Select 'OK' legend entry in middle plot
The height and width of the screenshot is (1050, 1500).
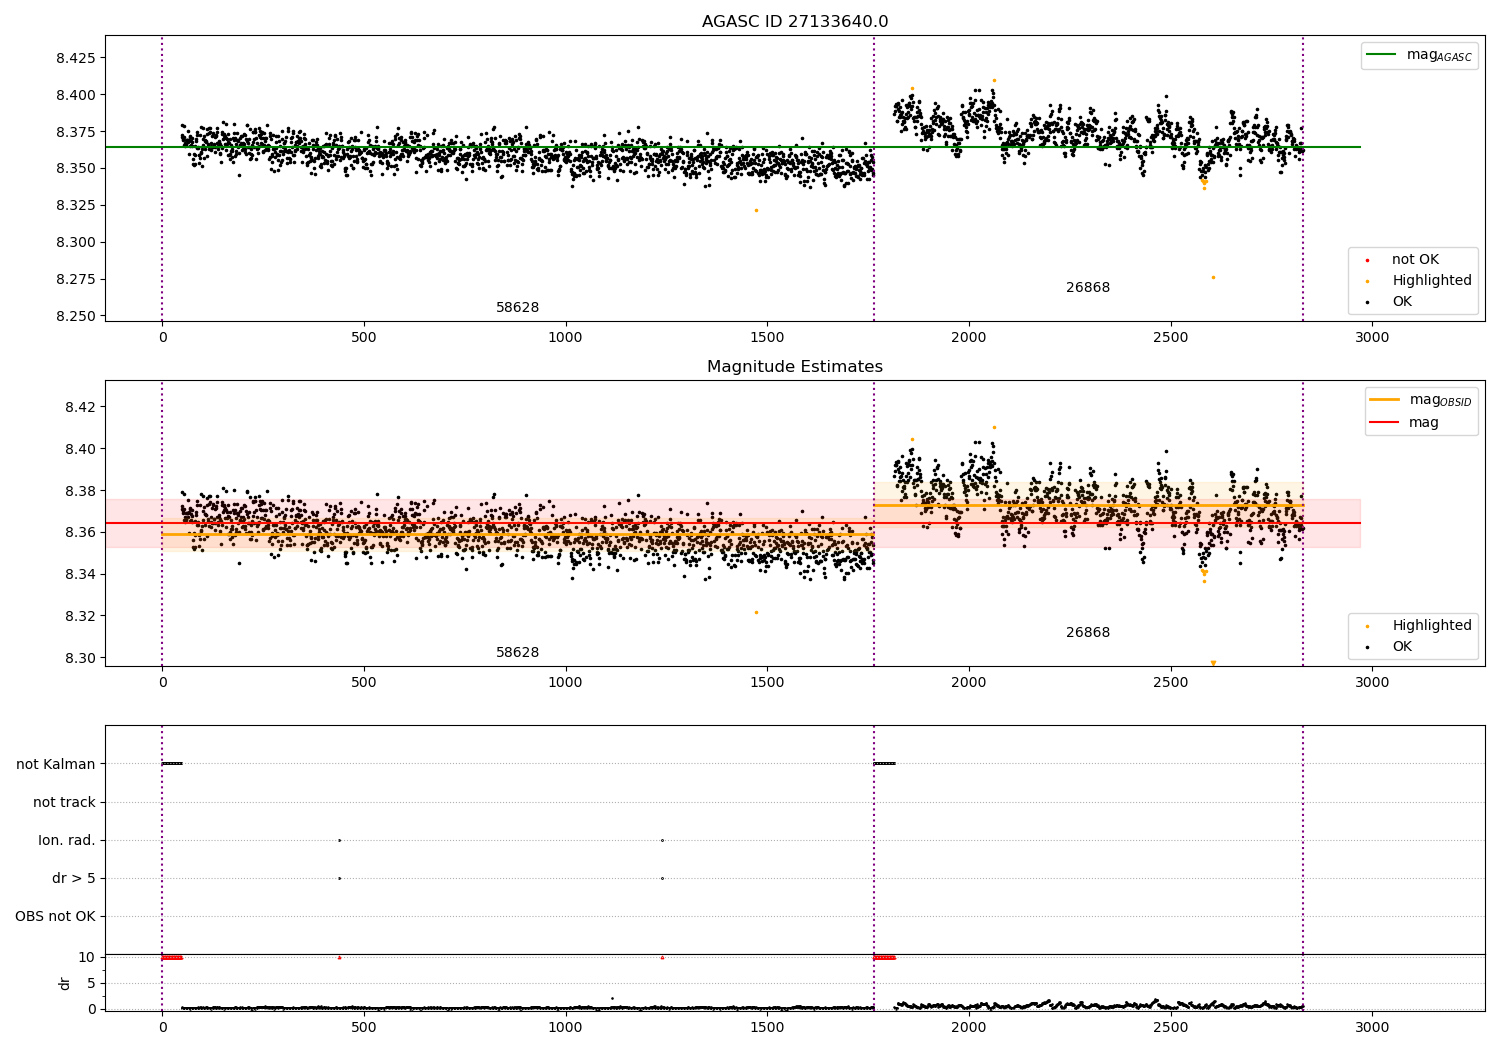click(1402, 647)
